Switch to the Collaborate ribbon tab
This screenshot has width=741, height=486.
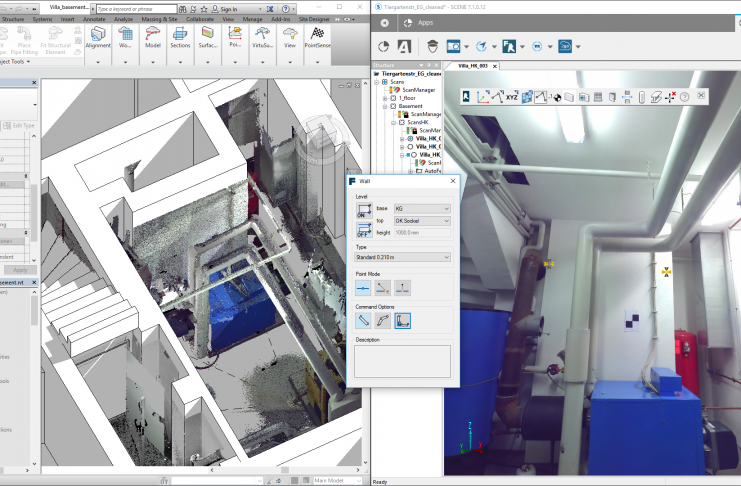coord(199,18)
